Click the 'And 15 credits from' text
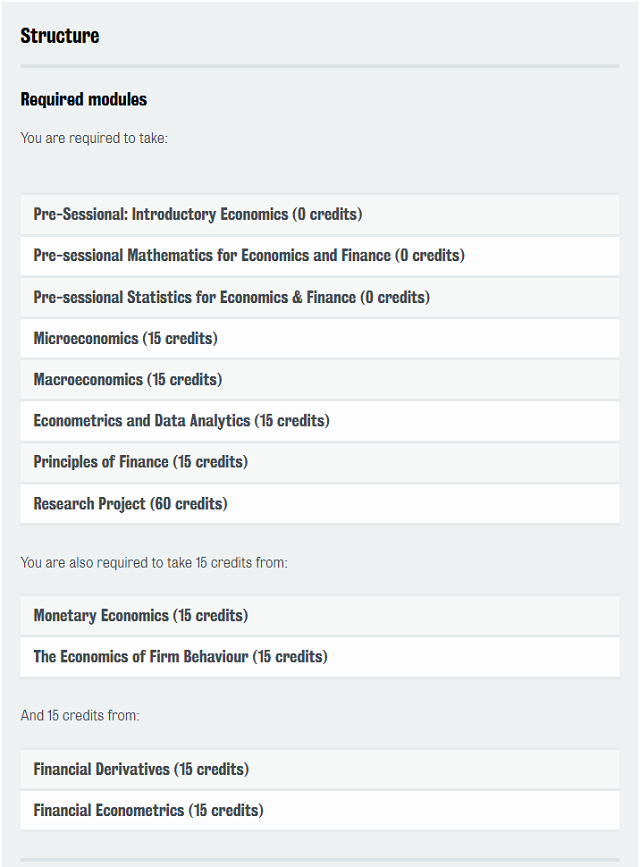The width and height of the screenshot is (640, 867). [x=80, y=715]
